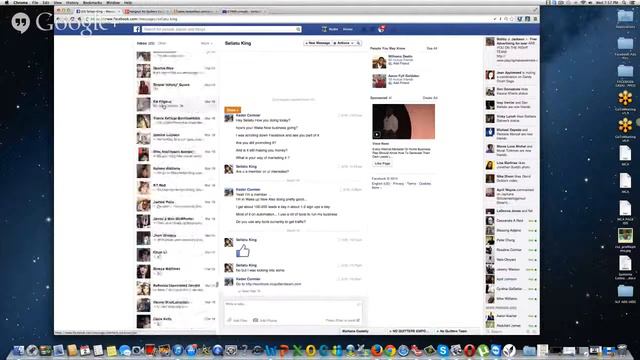This screenshot has height=360, width=640.
Task: Open Finder from the Dock
Action: click(x=18, y=350)
